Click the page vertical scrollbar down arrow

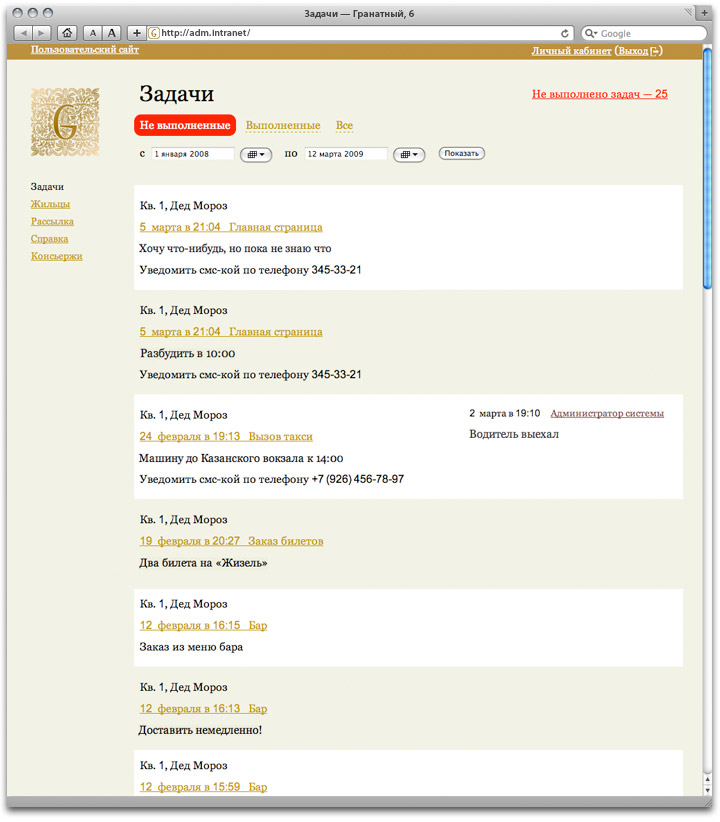pos(708,789)
